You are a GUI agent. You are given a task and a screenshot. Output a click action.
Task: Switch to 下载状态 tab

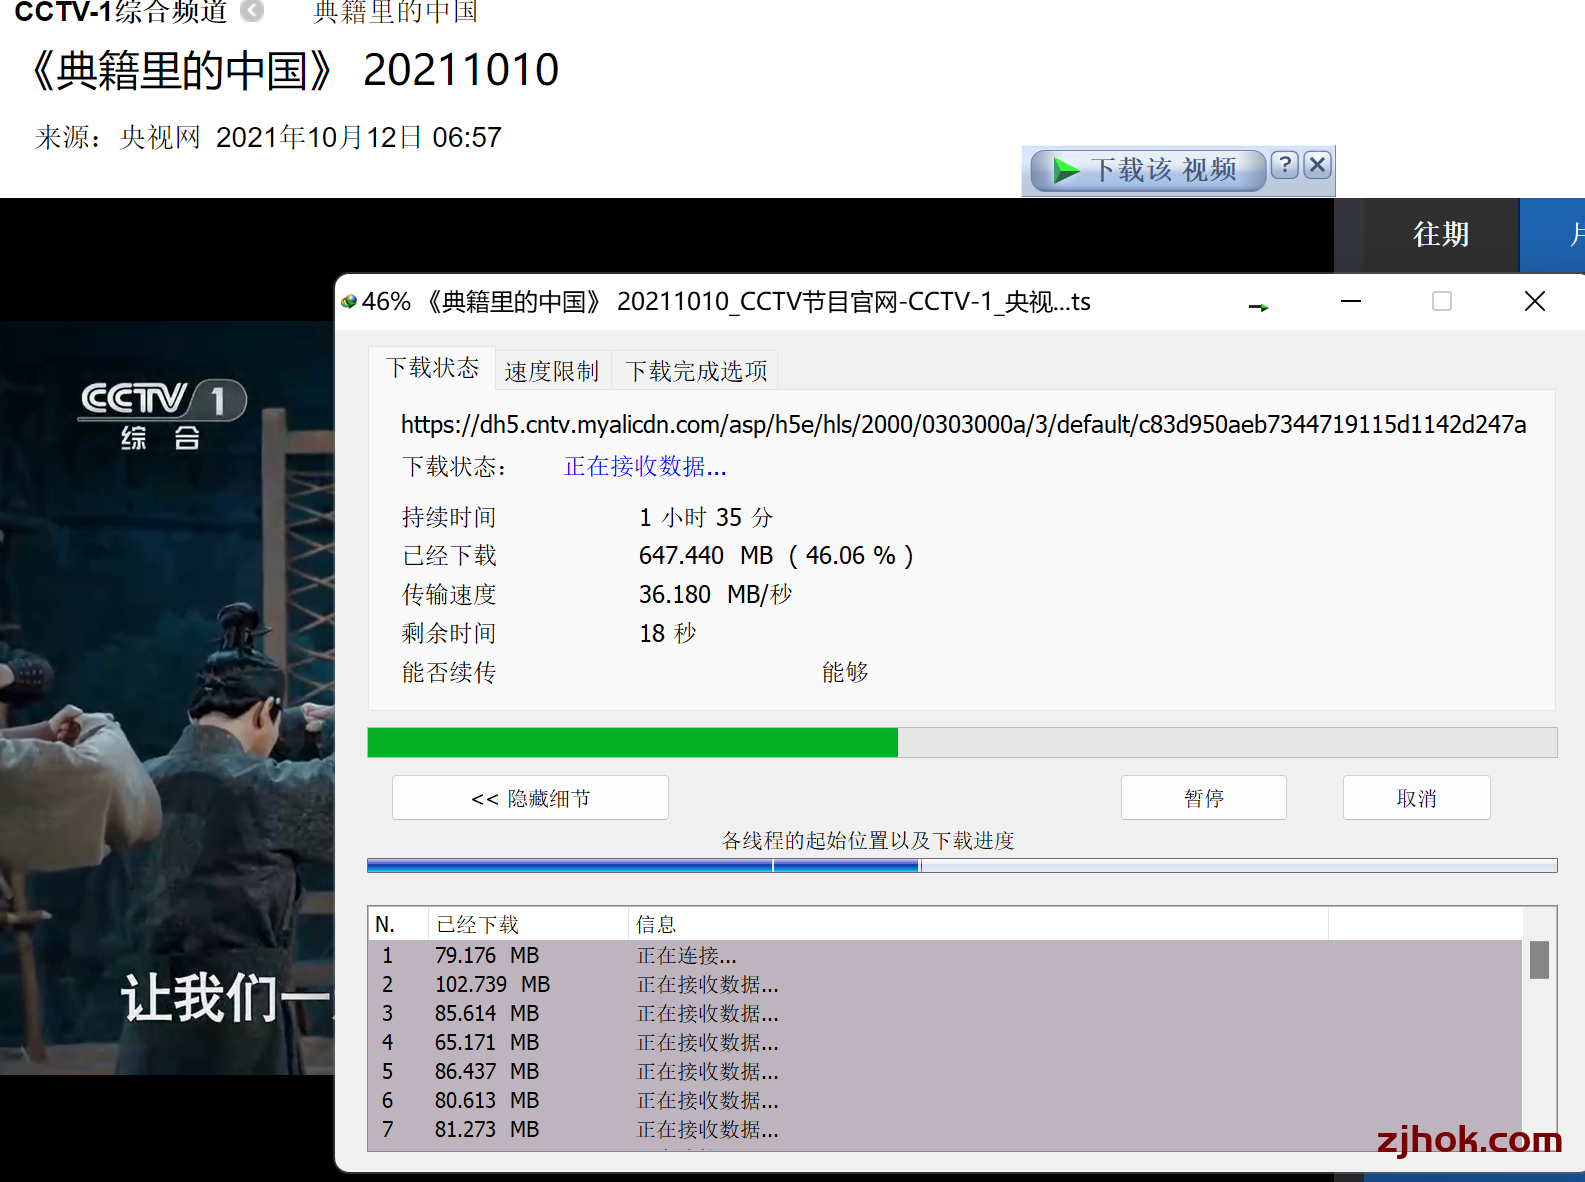point(432,368)
